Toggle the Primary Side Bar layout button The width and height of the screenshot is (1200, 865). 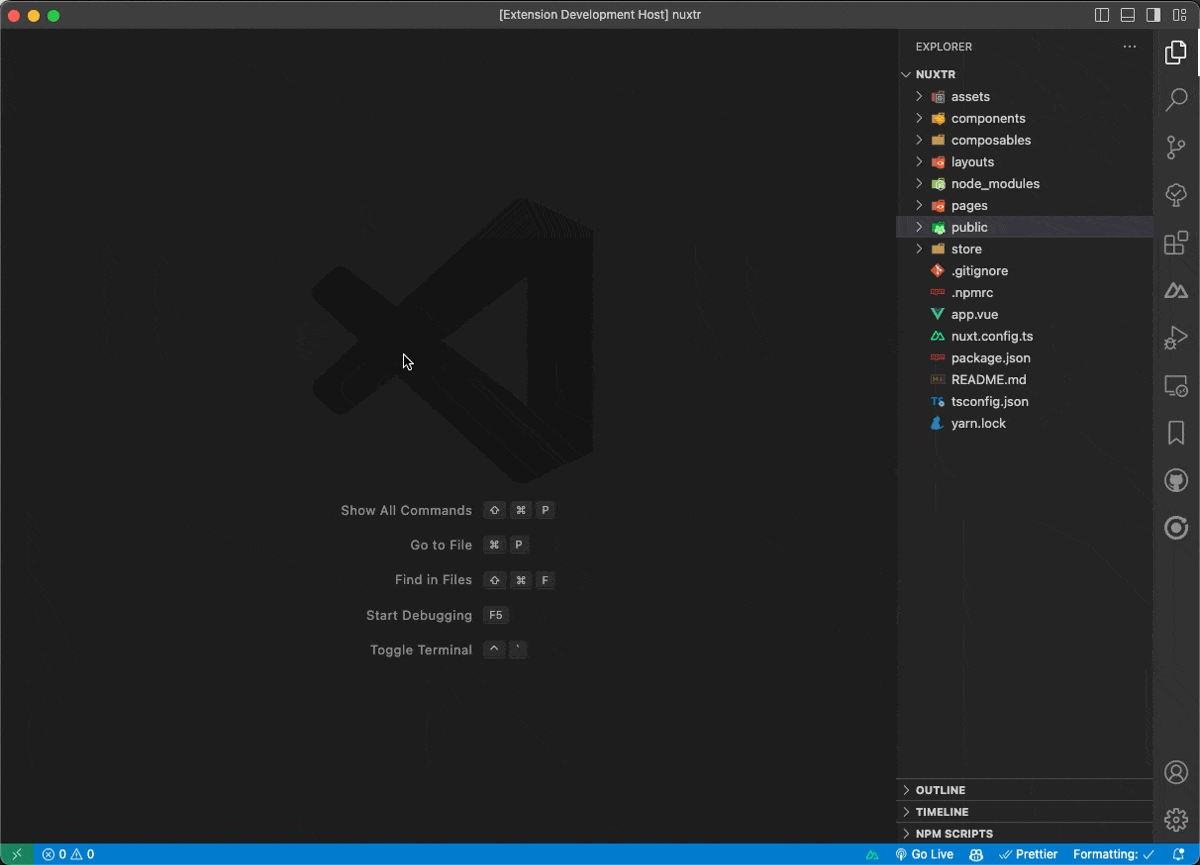[1102, 15]
